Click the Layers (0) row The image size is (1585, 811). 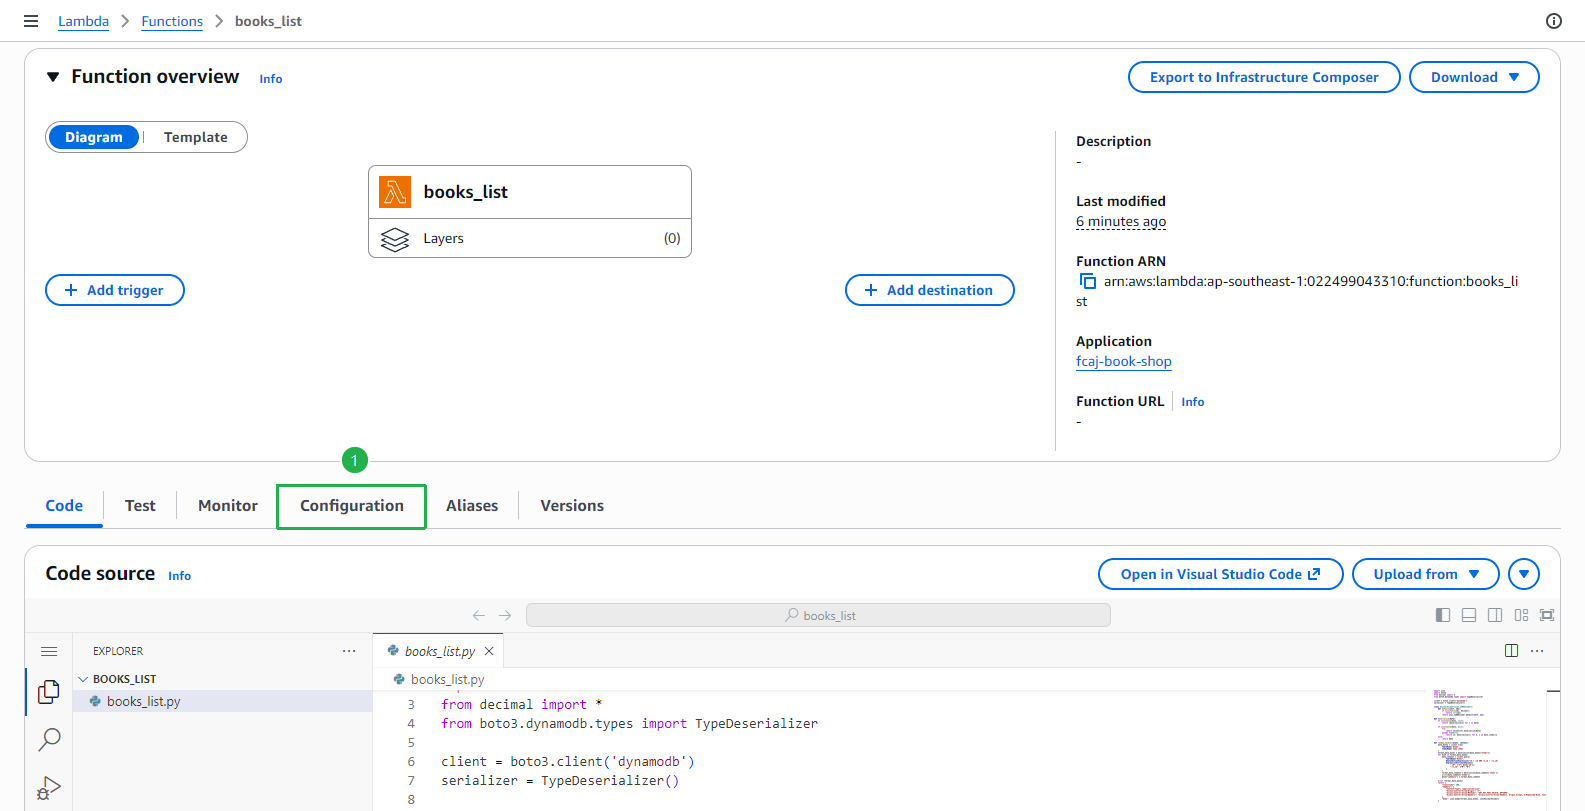530,238
